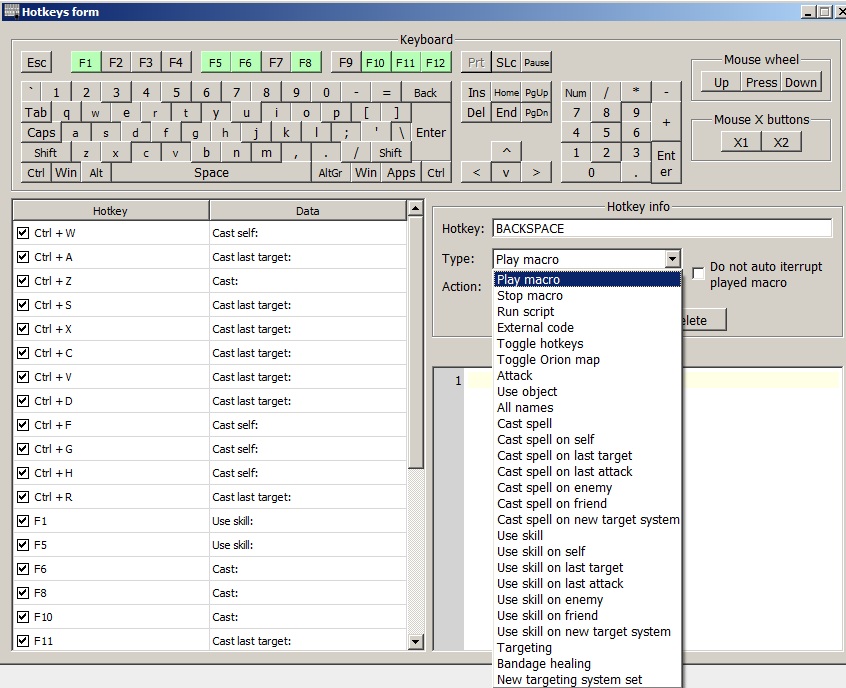Toggle the Ctrl + R hotkey checkbox

pos(23,497)
